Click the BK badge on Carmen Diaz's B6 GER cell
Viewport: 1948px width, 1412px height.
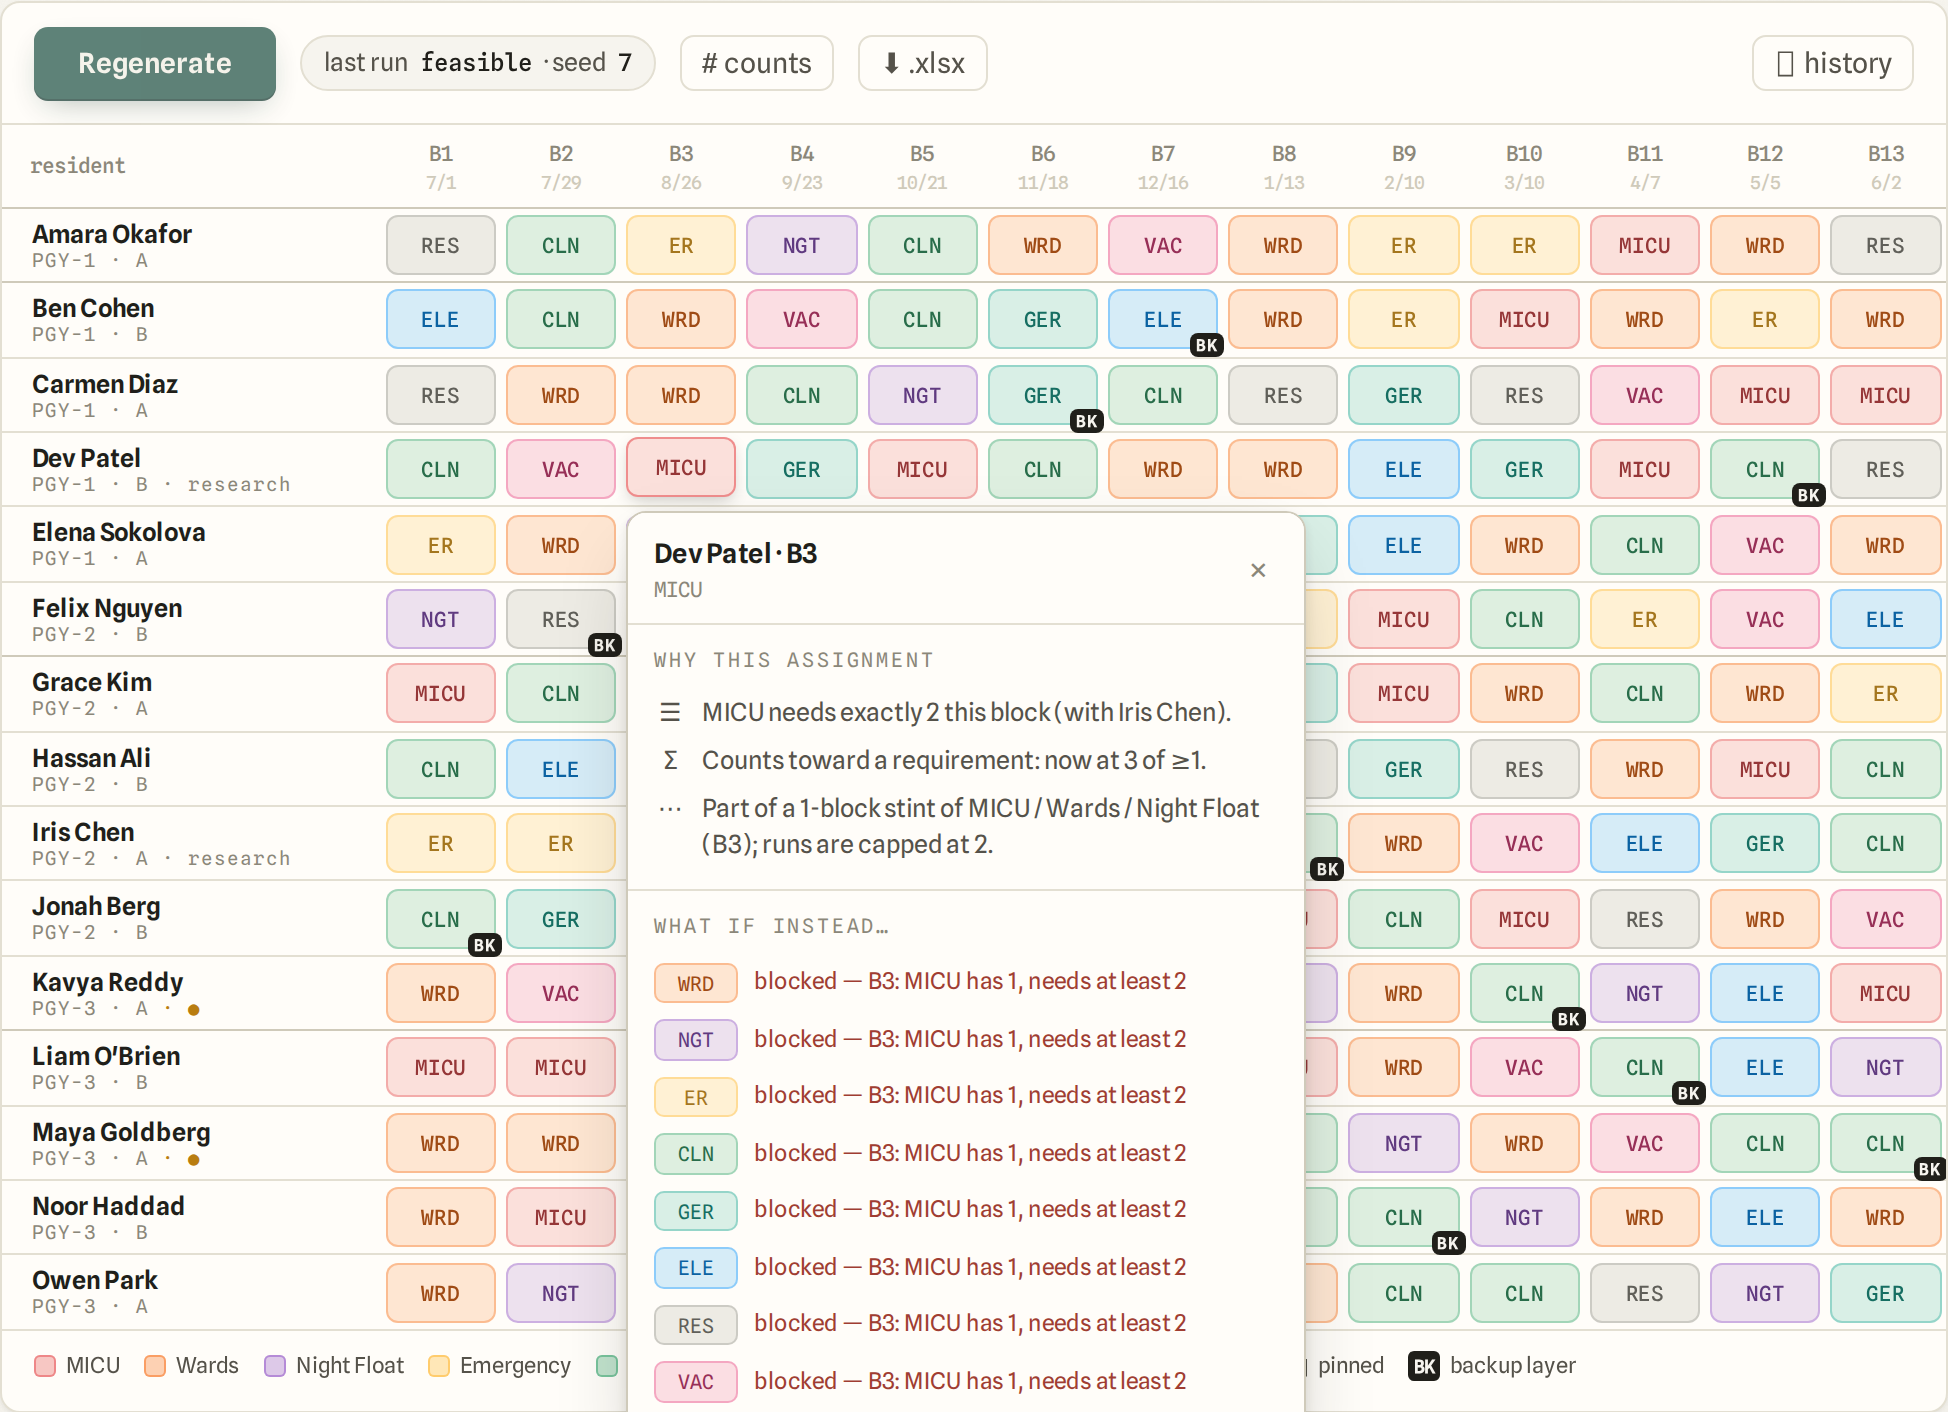click(x=1087, y=421)
